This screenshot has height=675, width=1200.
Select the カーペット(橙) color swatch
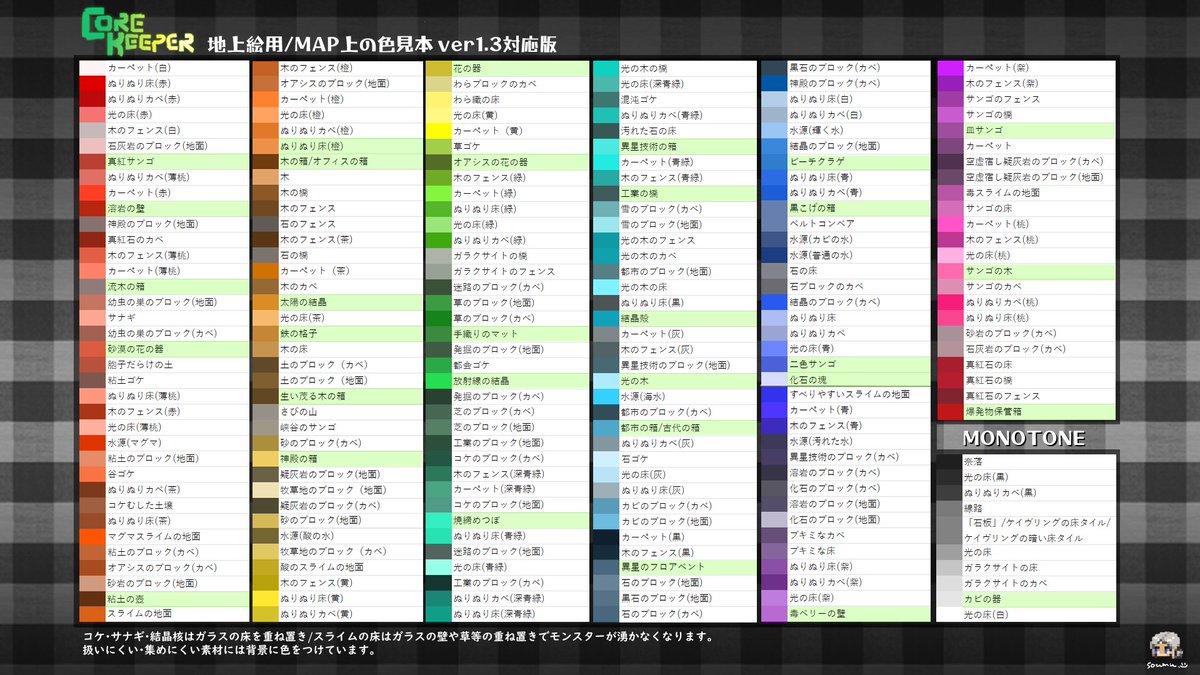pyautogui.click(x=266, y=100)
